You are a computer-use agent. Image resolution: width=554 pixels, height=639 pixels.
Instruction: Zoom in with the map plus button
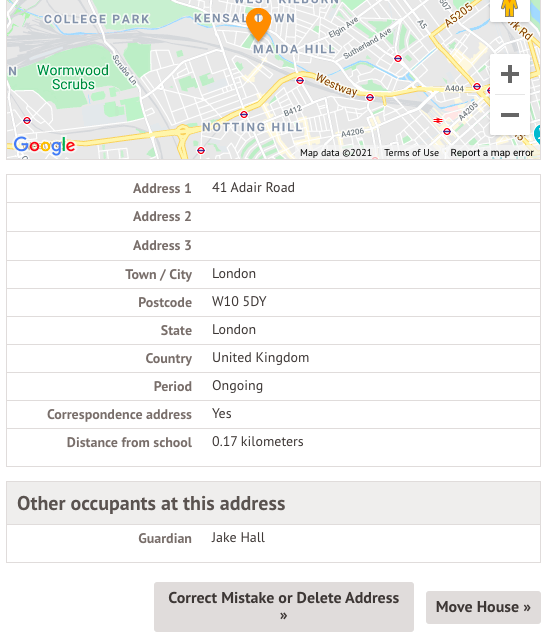510,74
